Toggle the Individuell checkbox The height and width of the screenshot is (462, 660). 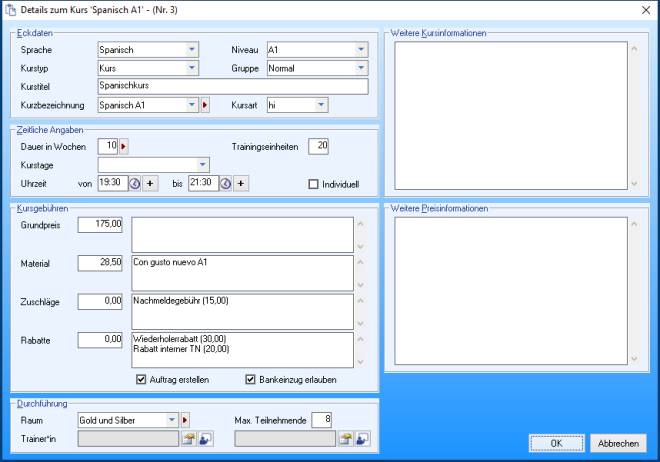click(x=314, y=184)
